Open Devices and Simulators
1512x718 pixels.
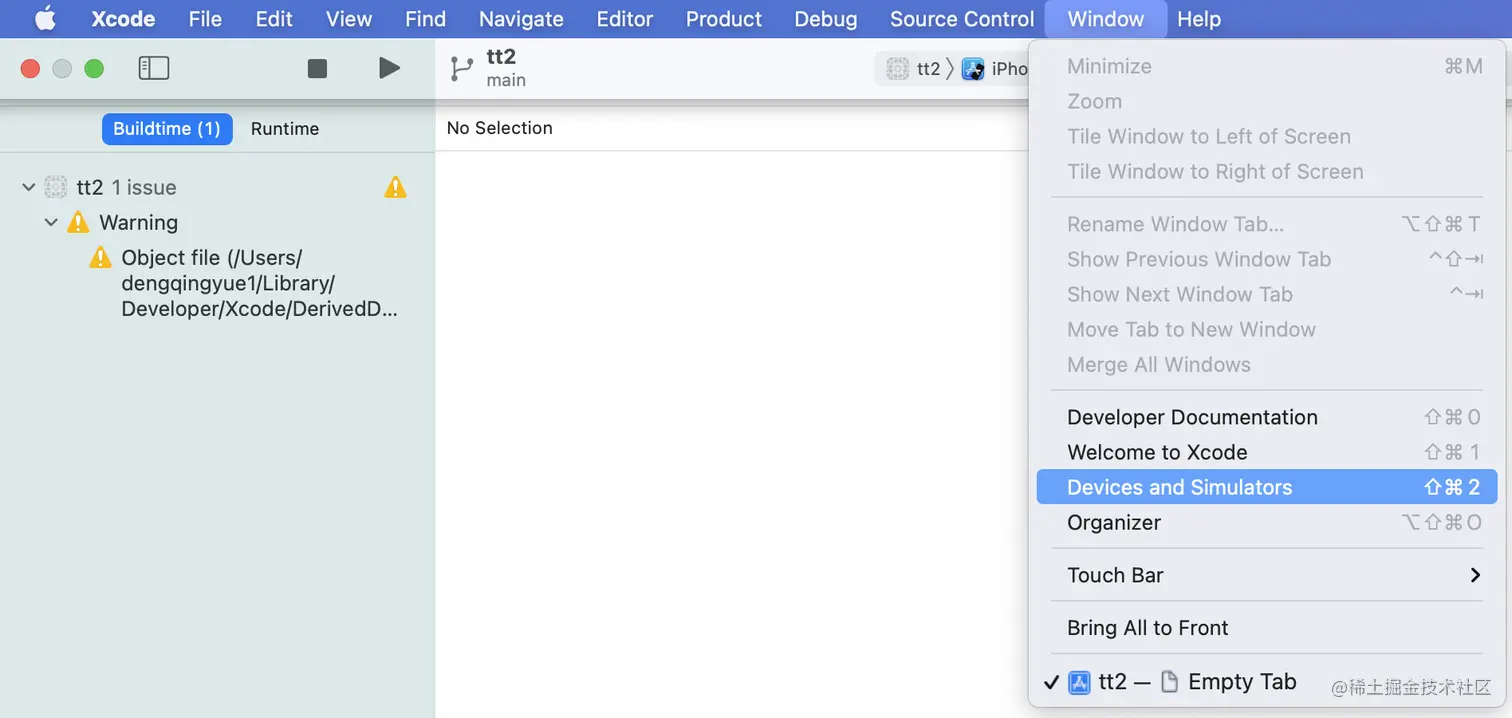tap(1267, 487)
